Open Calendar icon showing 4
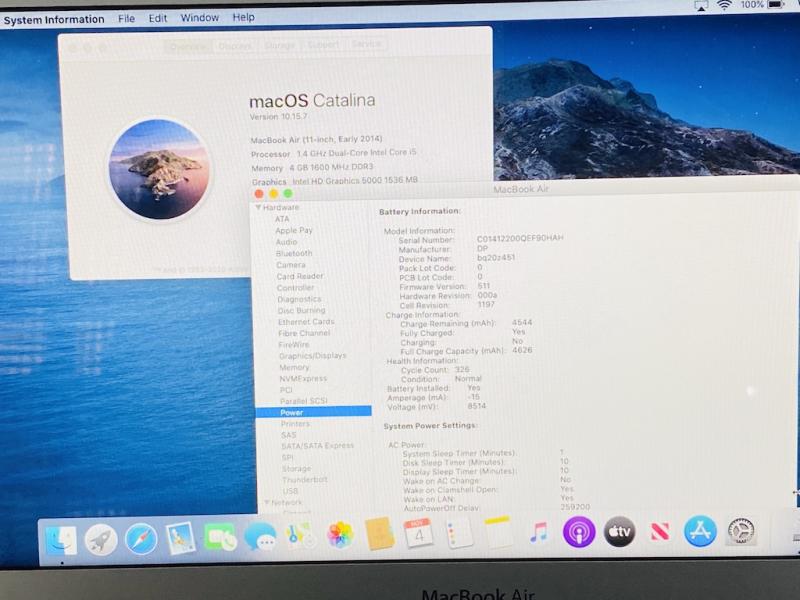 419,533
